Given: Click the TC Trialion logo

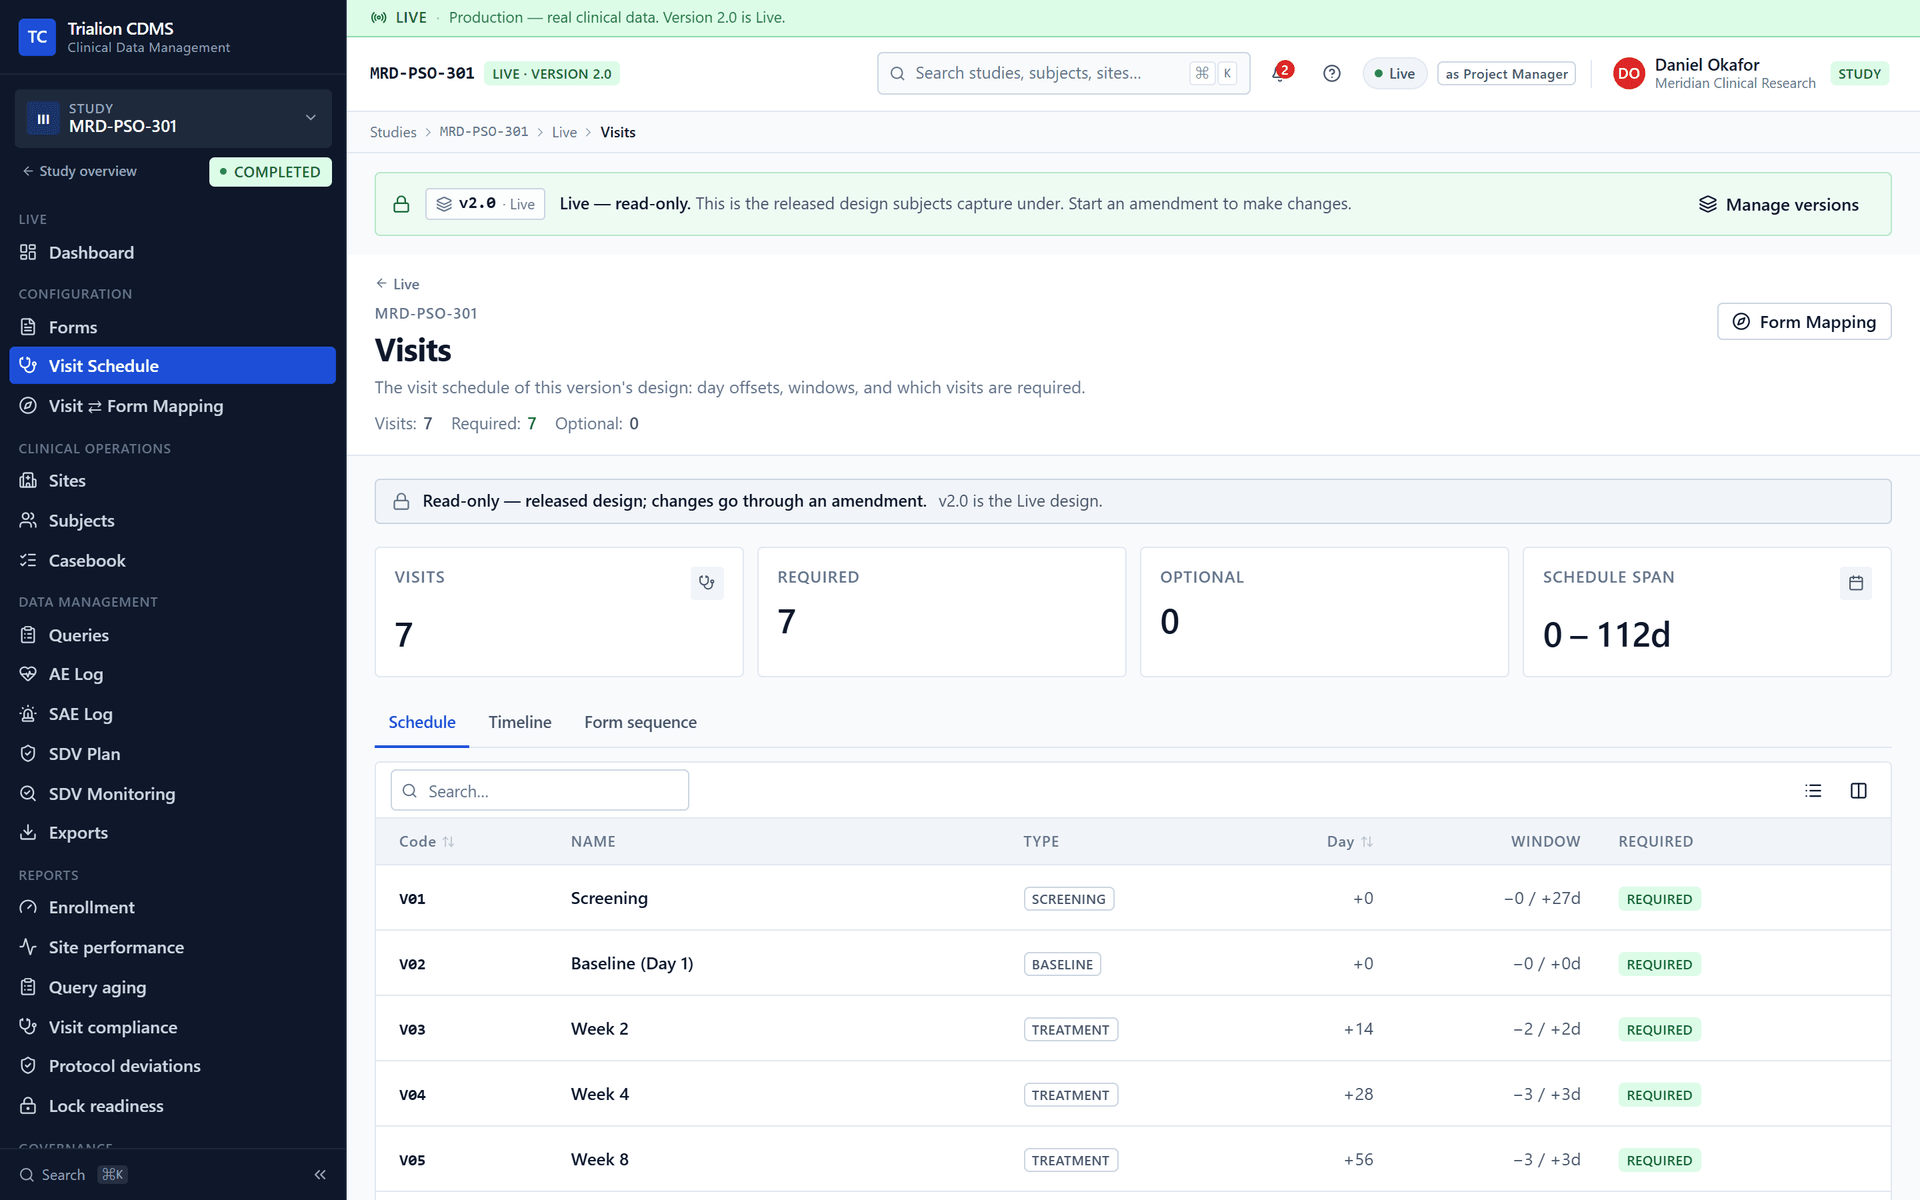Looking at the screenshot, I should (37, 37).
